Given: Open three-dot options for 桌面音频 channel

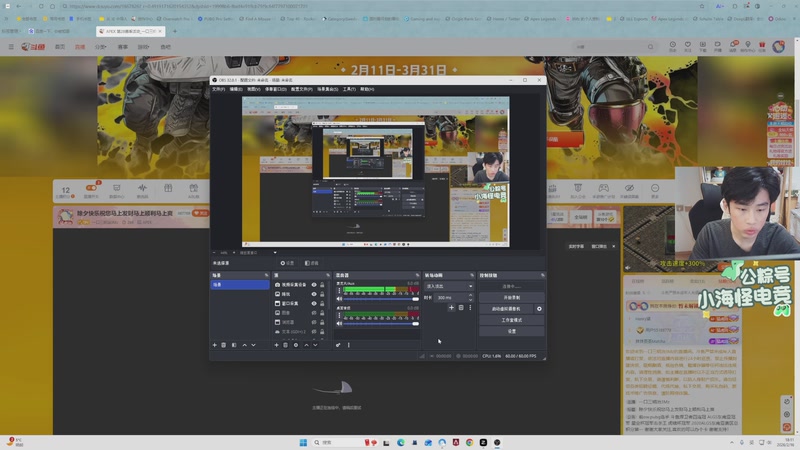Looking at the screenshot, I should coord(339,315).
